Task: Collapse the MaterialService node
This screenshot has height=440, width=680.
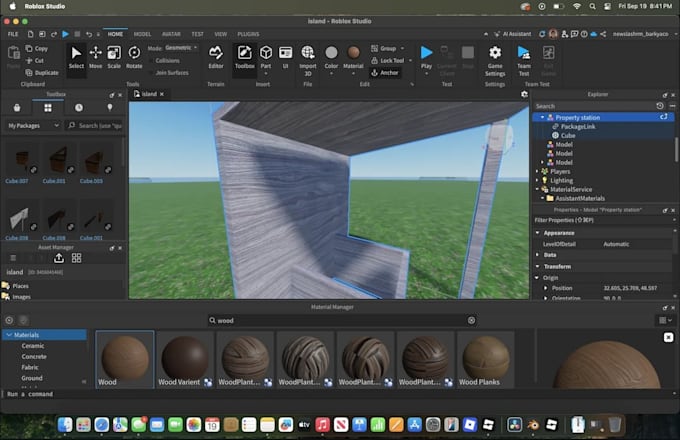Action: pyautogui.click(x=537, y=189)
